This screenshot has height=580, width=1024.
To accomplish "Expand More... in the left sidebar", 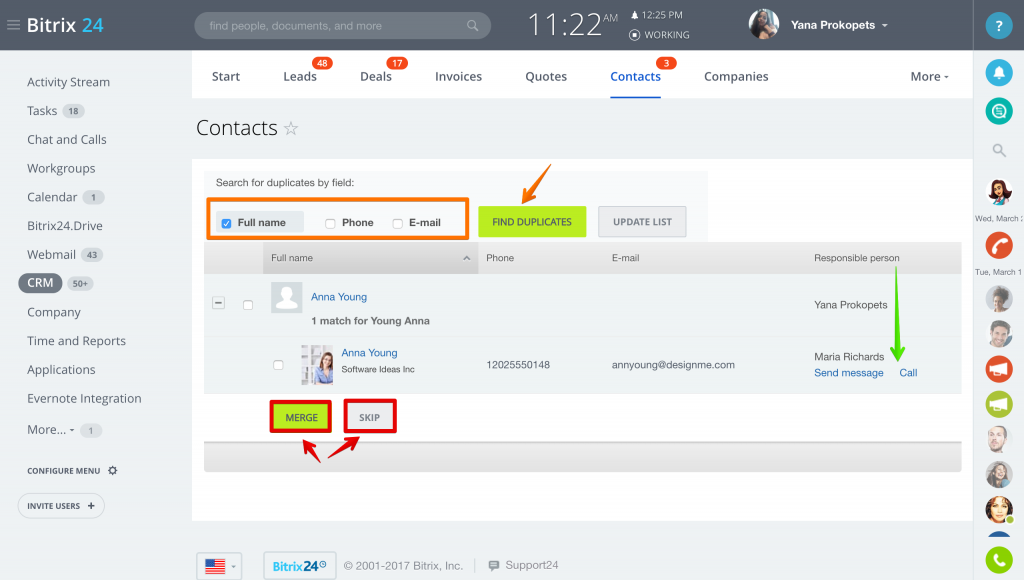I will [x=50, y=430].
